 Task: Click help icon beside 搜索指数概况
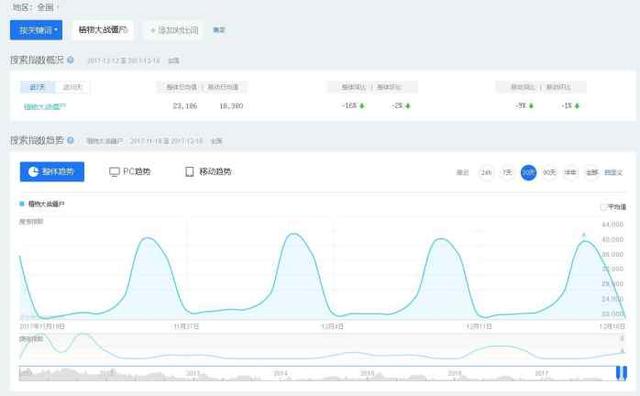coord(70,60)
